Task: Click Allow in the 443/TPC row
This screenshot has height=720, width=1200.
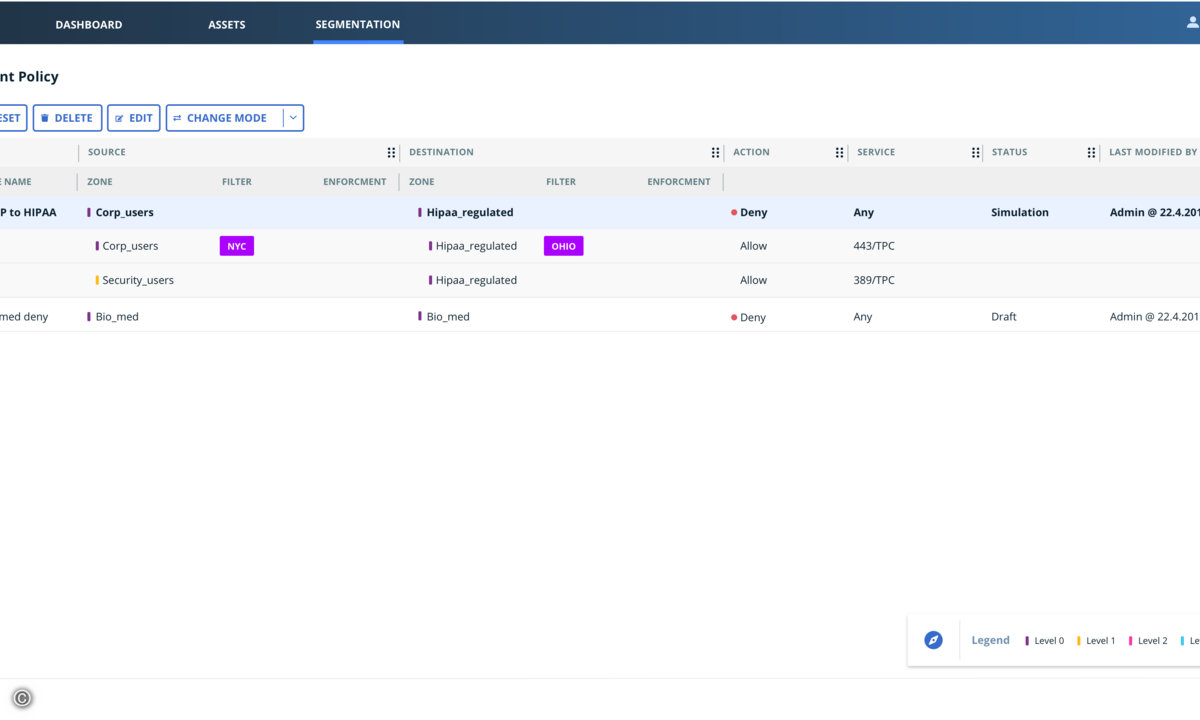Action: coord(753,246)
